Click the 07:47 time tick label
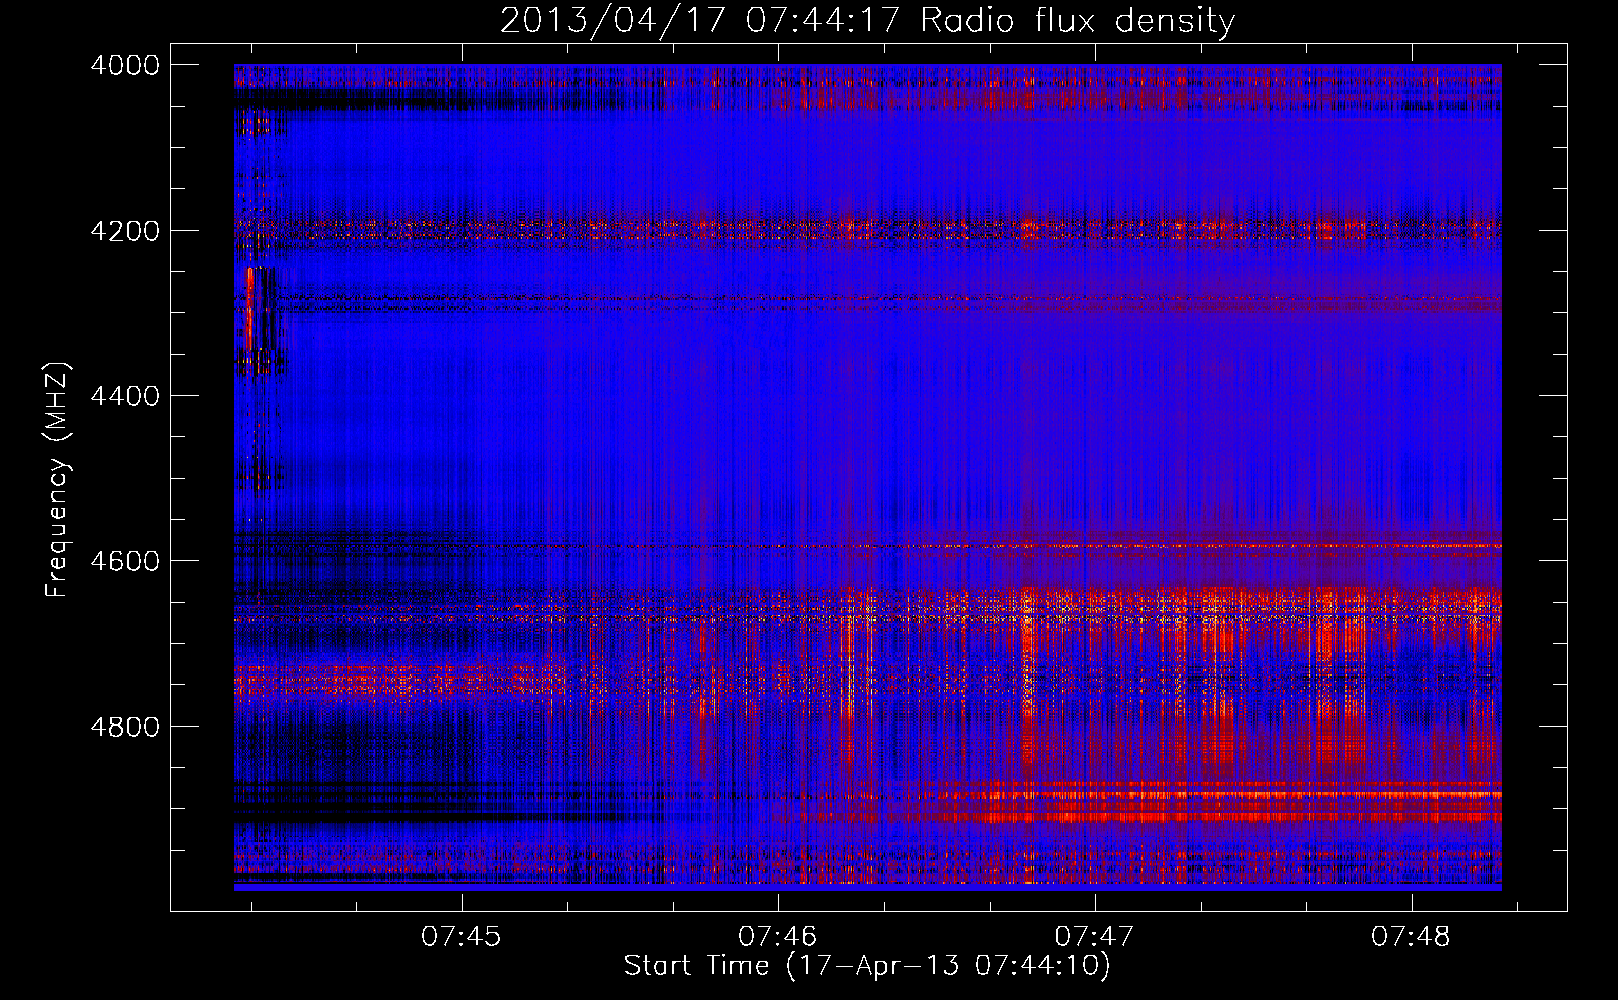1618x1000 pixels. [1095, 937]
